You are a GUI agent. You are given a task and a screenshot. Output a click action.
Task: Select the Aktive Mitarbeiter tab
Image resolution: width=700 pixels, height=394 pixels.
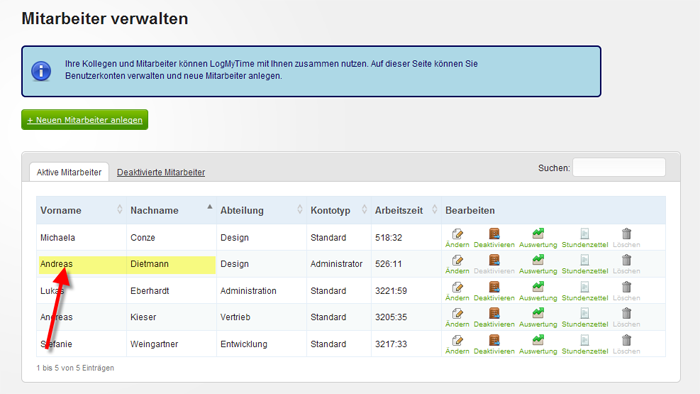click(69, 172)
